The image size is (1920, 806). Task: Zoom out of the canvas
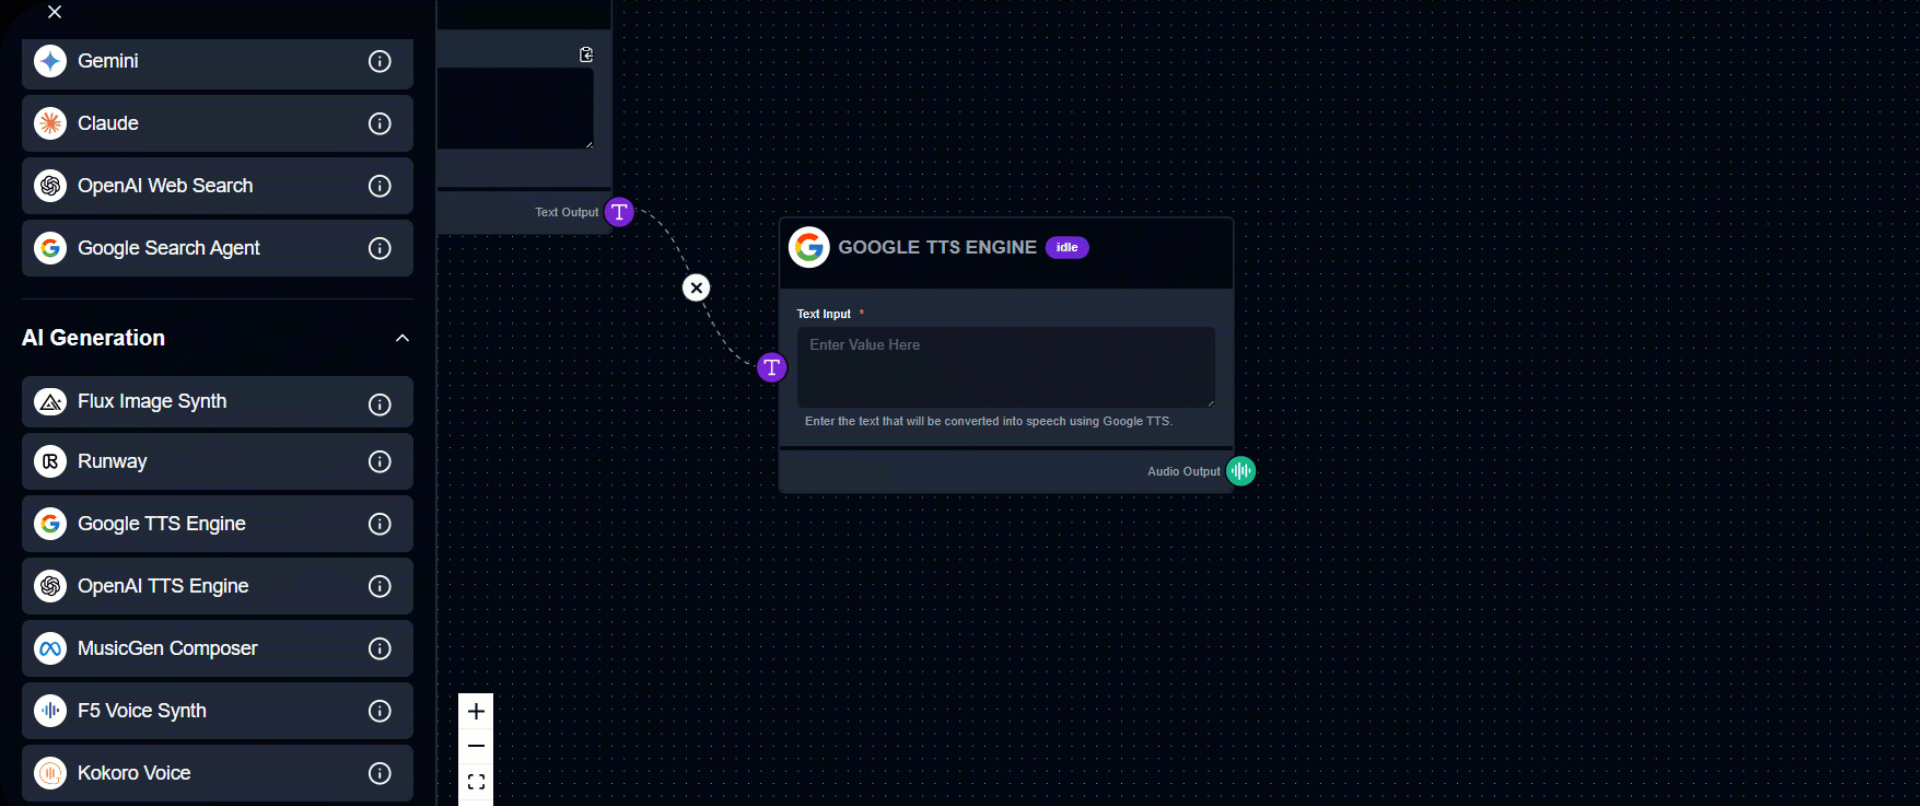(x=476, y=746)
